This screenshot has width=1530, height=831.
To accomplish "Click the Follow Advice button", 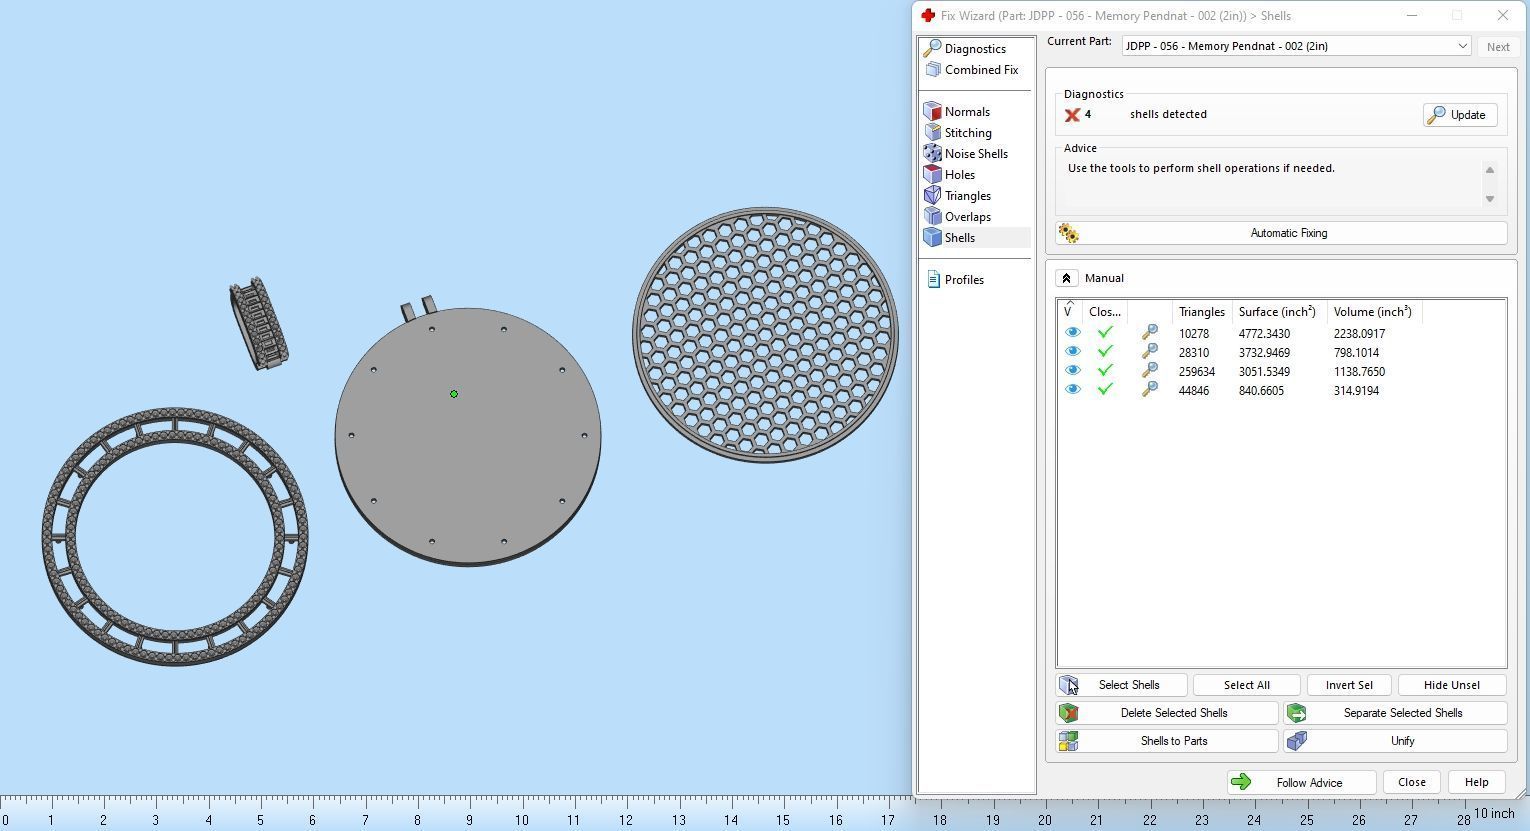I will point(1302,782).
